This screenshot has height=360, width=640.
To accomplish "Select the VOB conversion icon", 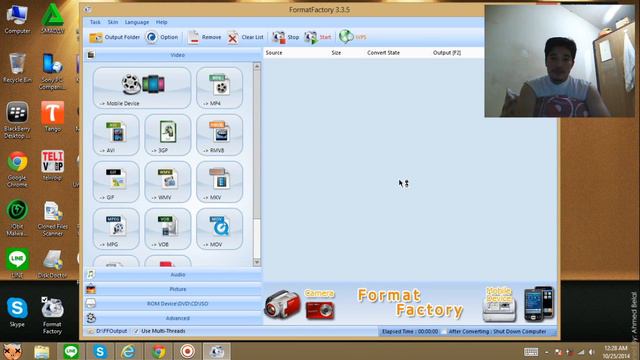I will click(168, 229).
